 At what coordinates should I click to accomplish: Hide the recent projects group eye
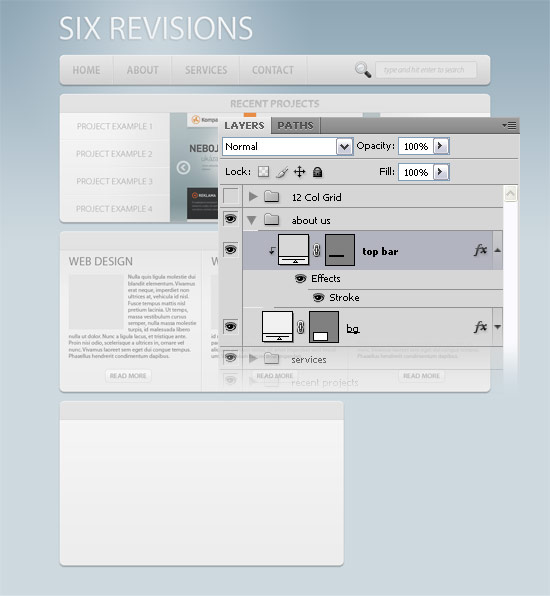tap(231, 380)
